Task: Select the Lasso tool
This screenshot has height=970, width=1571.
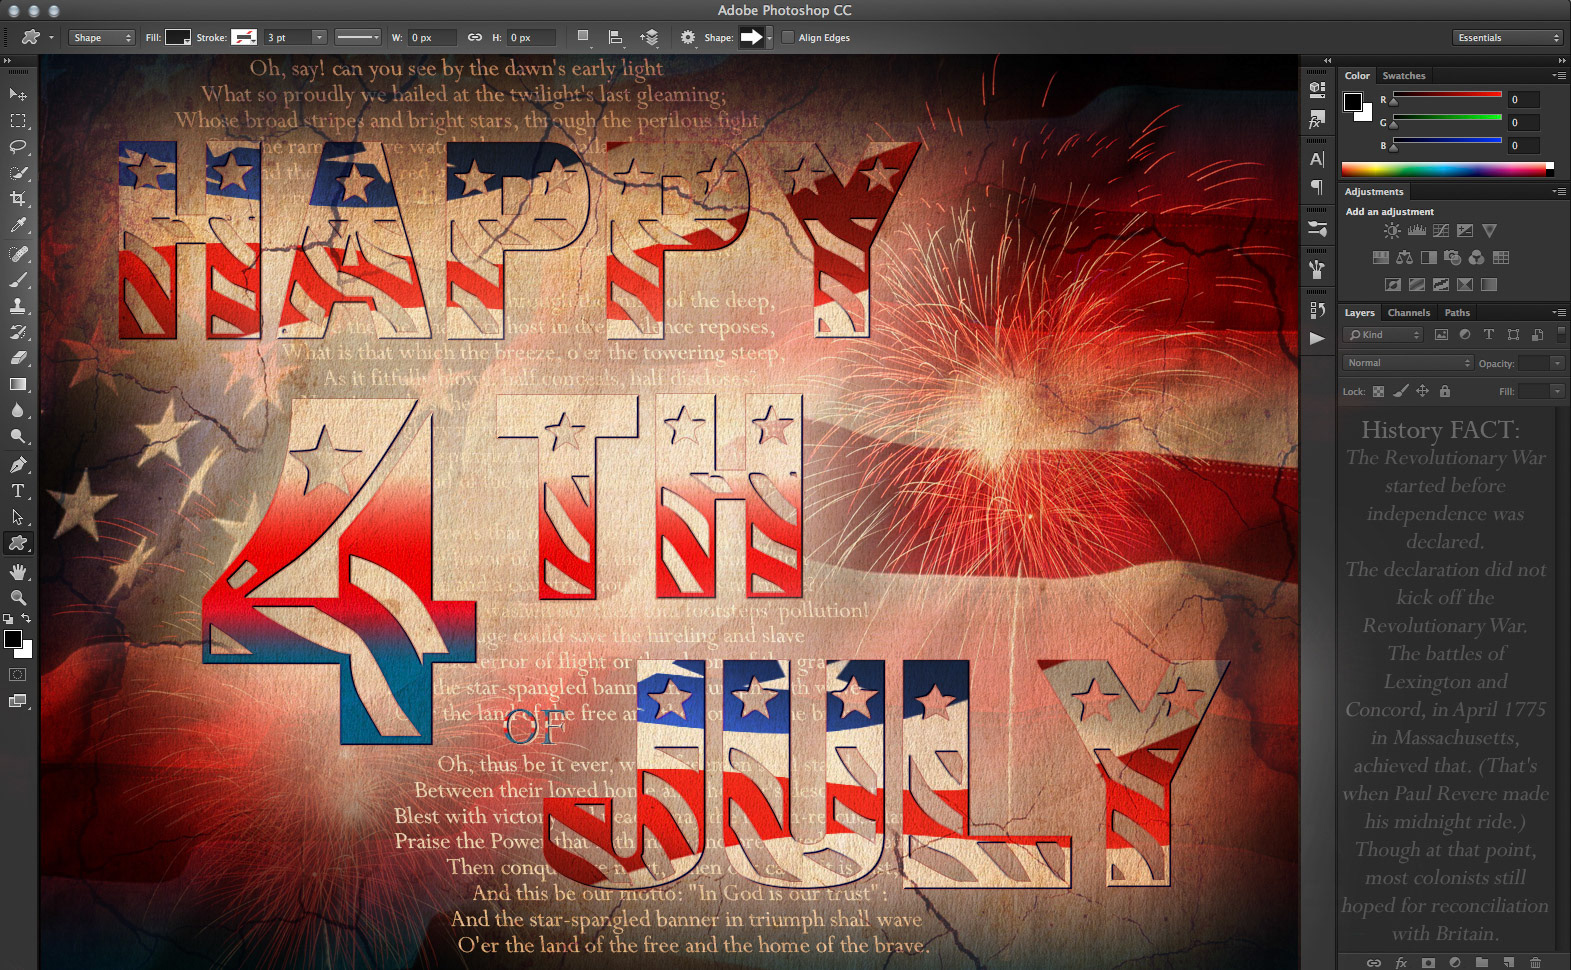Action: (18, 146)
